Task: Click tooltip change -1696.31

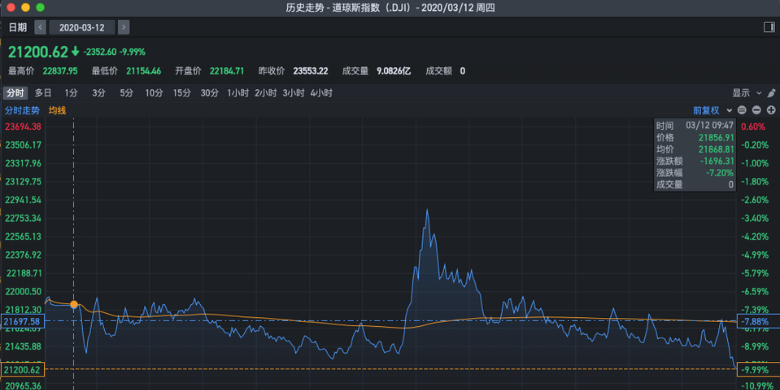Action: [718, 161]
